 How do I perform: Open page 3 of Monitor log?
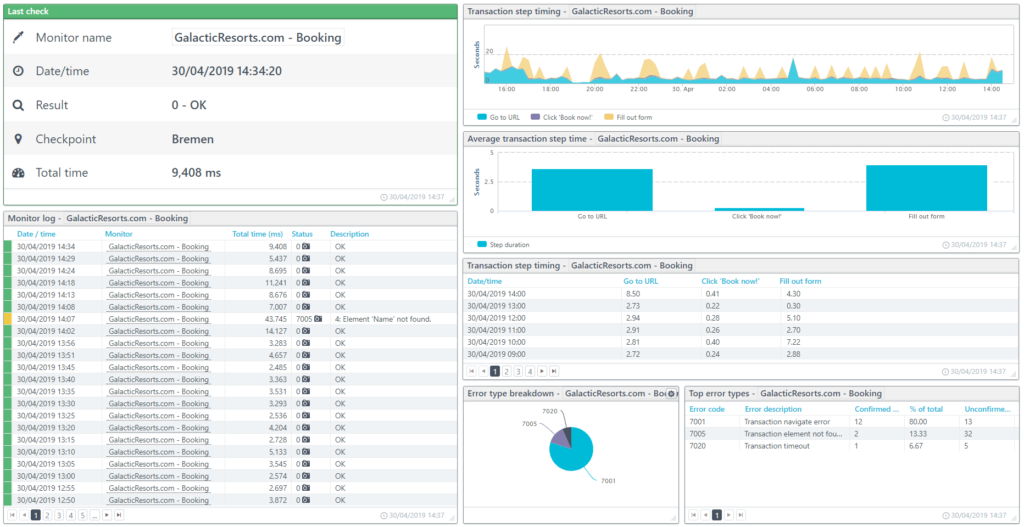(x=59, y=515)
